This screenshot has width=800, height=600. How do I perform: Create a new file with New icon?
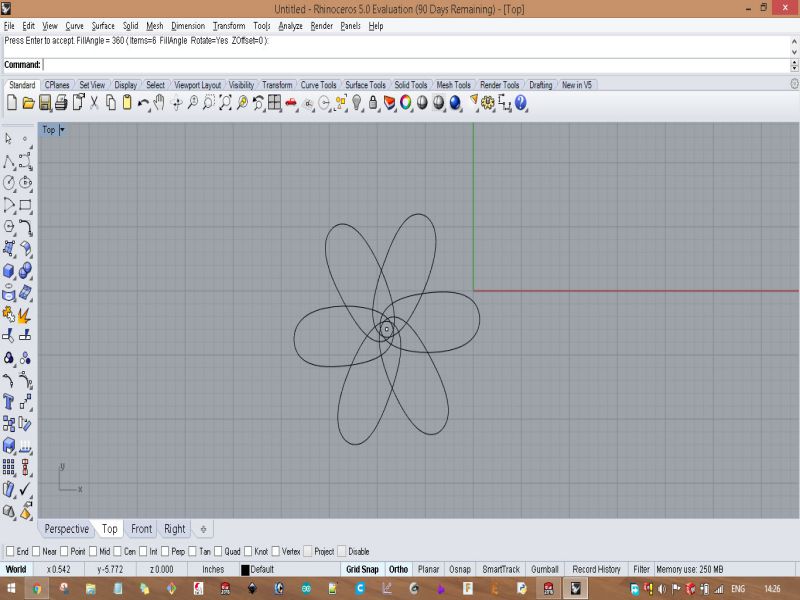12,103
